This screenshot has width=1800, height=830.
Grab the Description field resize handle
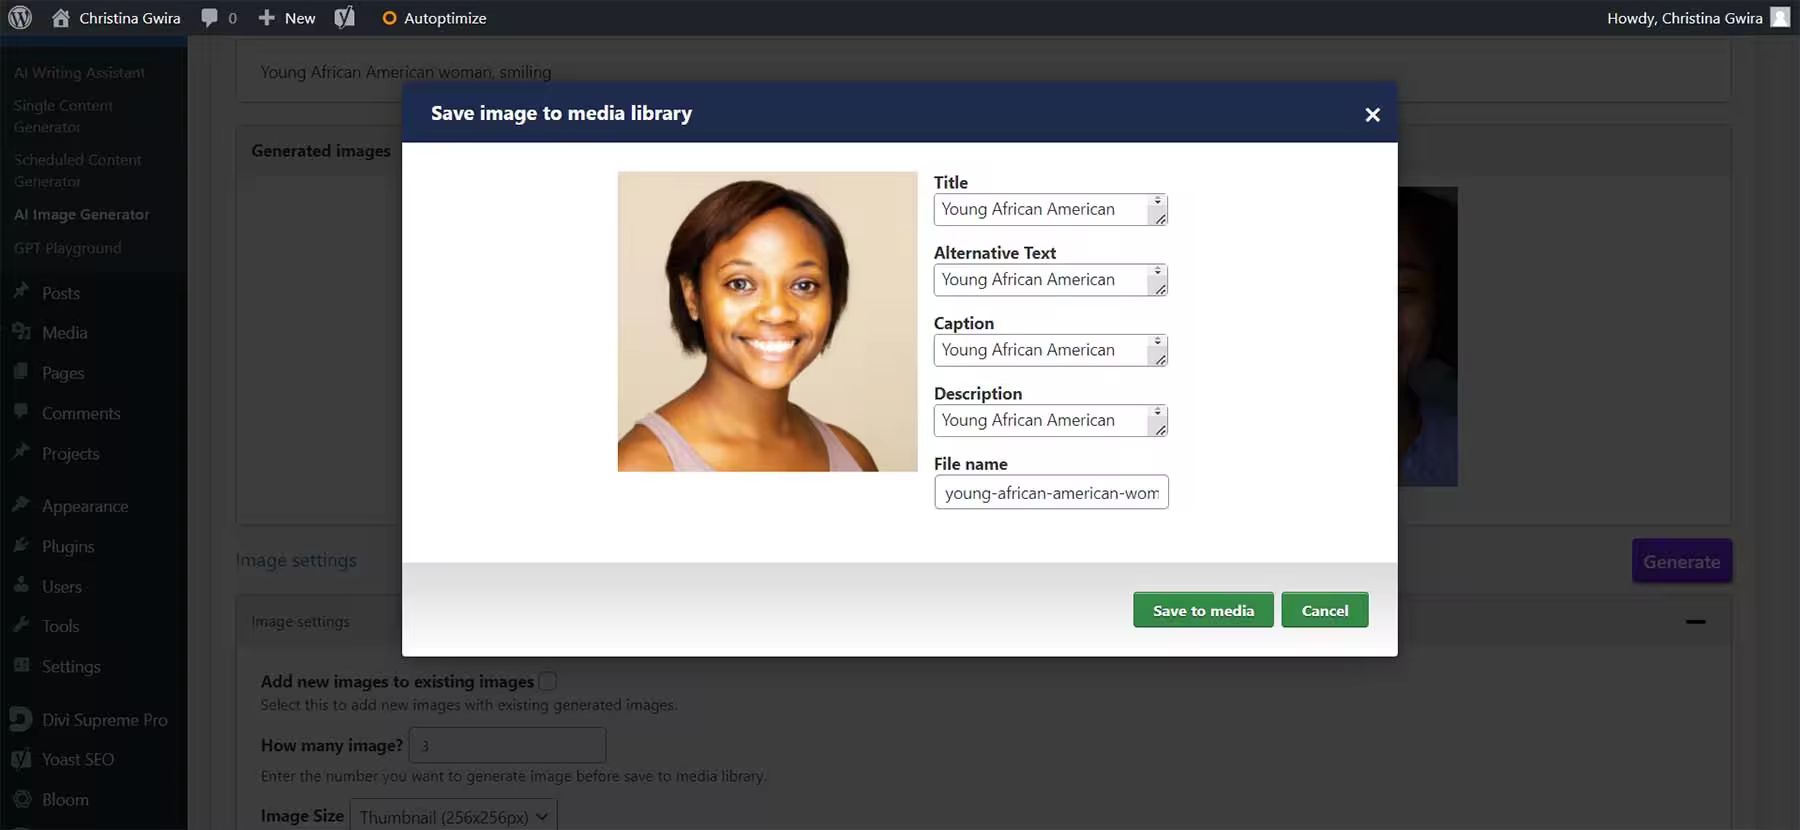pos(1159,429)
